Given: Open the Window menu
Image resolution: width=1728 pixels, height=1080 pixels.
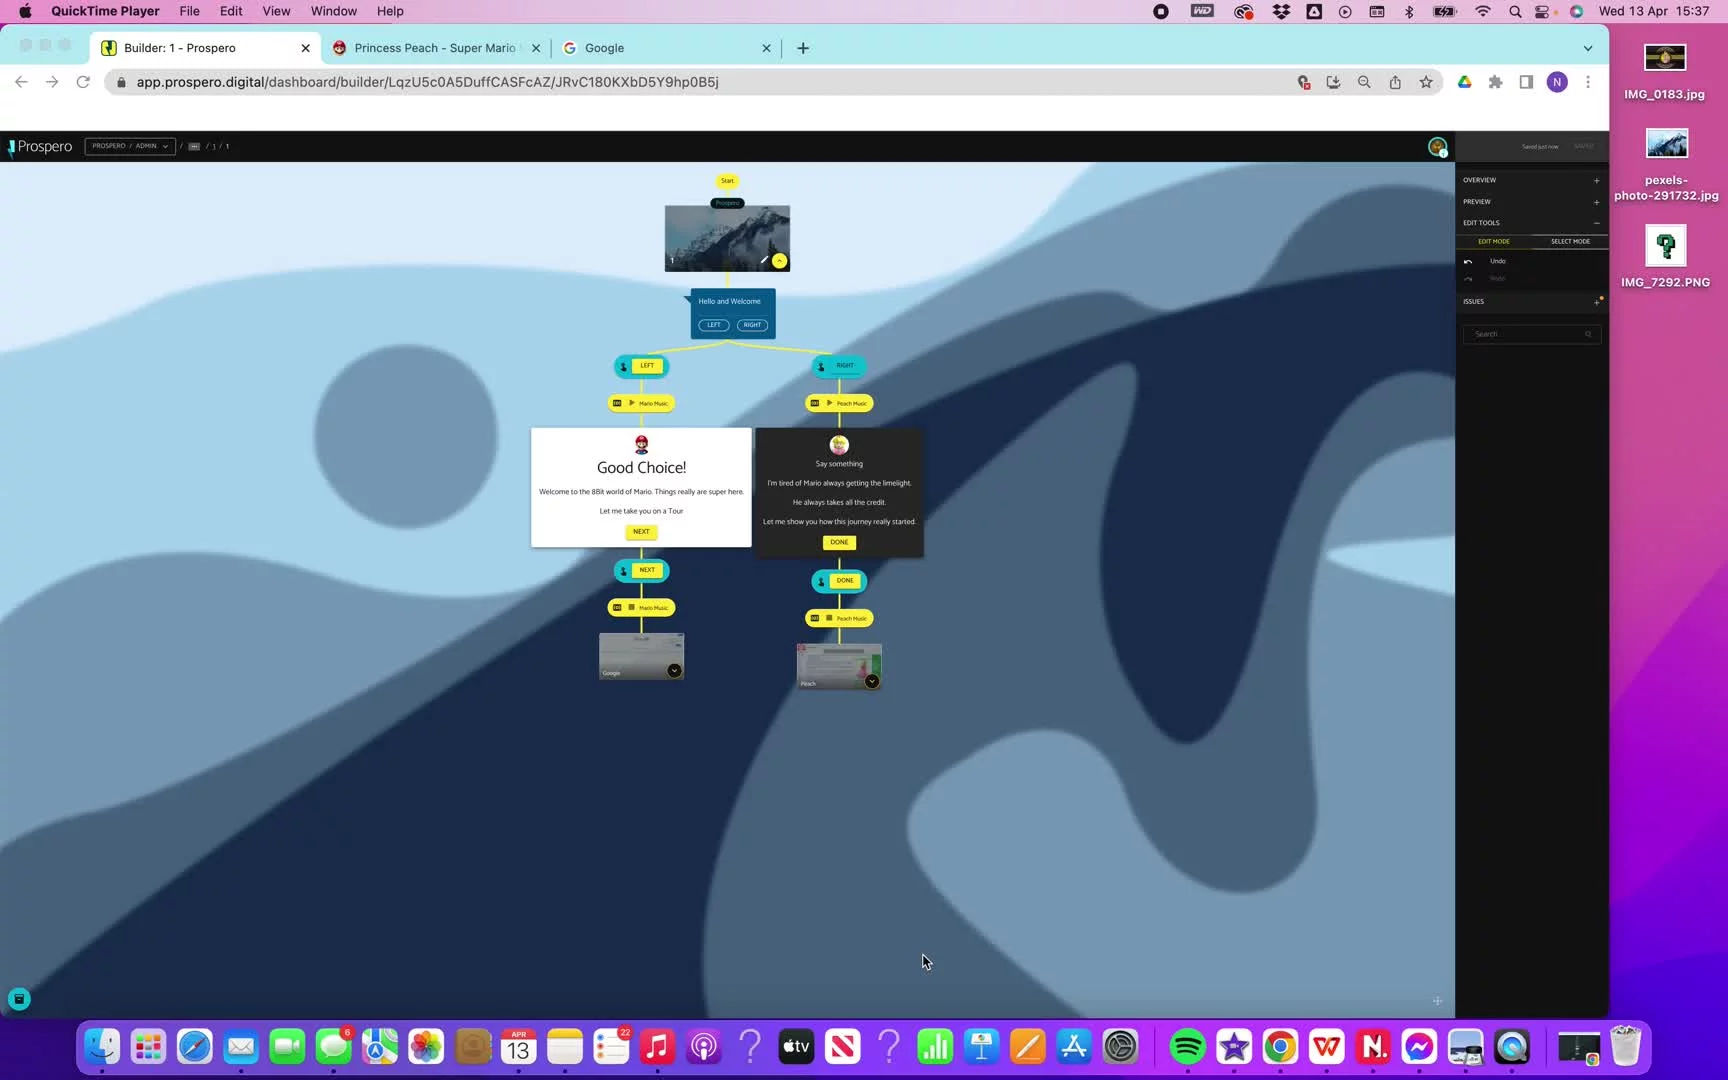Looking at the screenshot, I should [x=333, y=11].
